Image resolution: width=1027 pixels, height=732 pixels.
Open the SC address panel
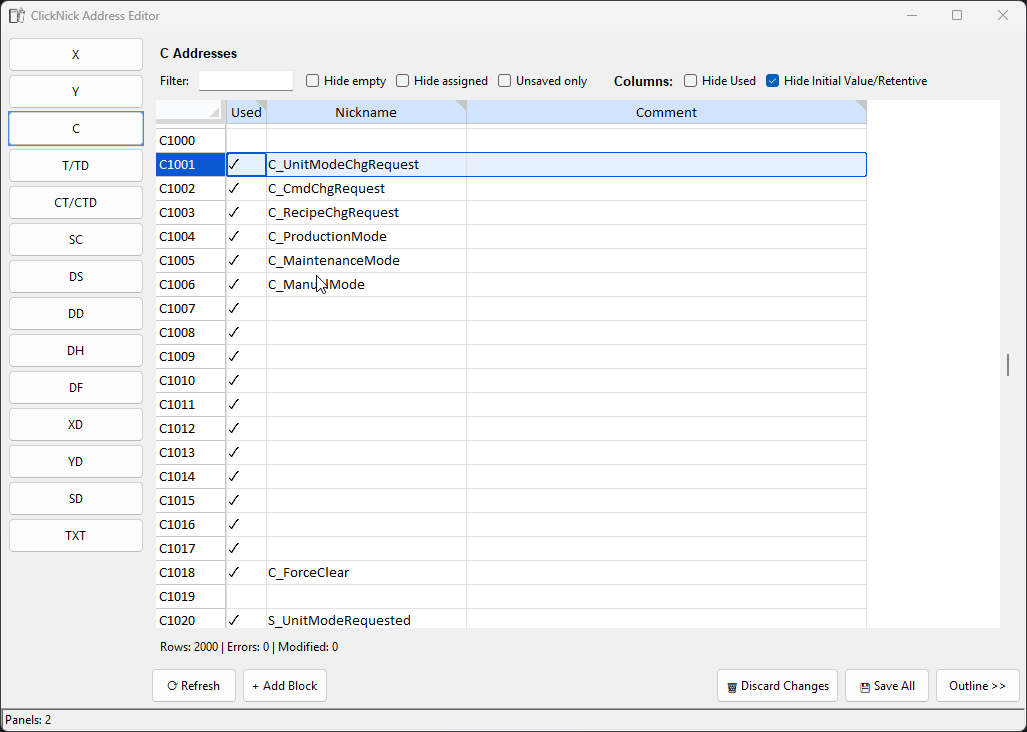tap(76, 240)
